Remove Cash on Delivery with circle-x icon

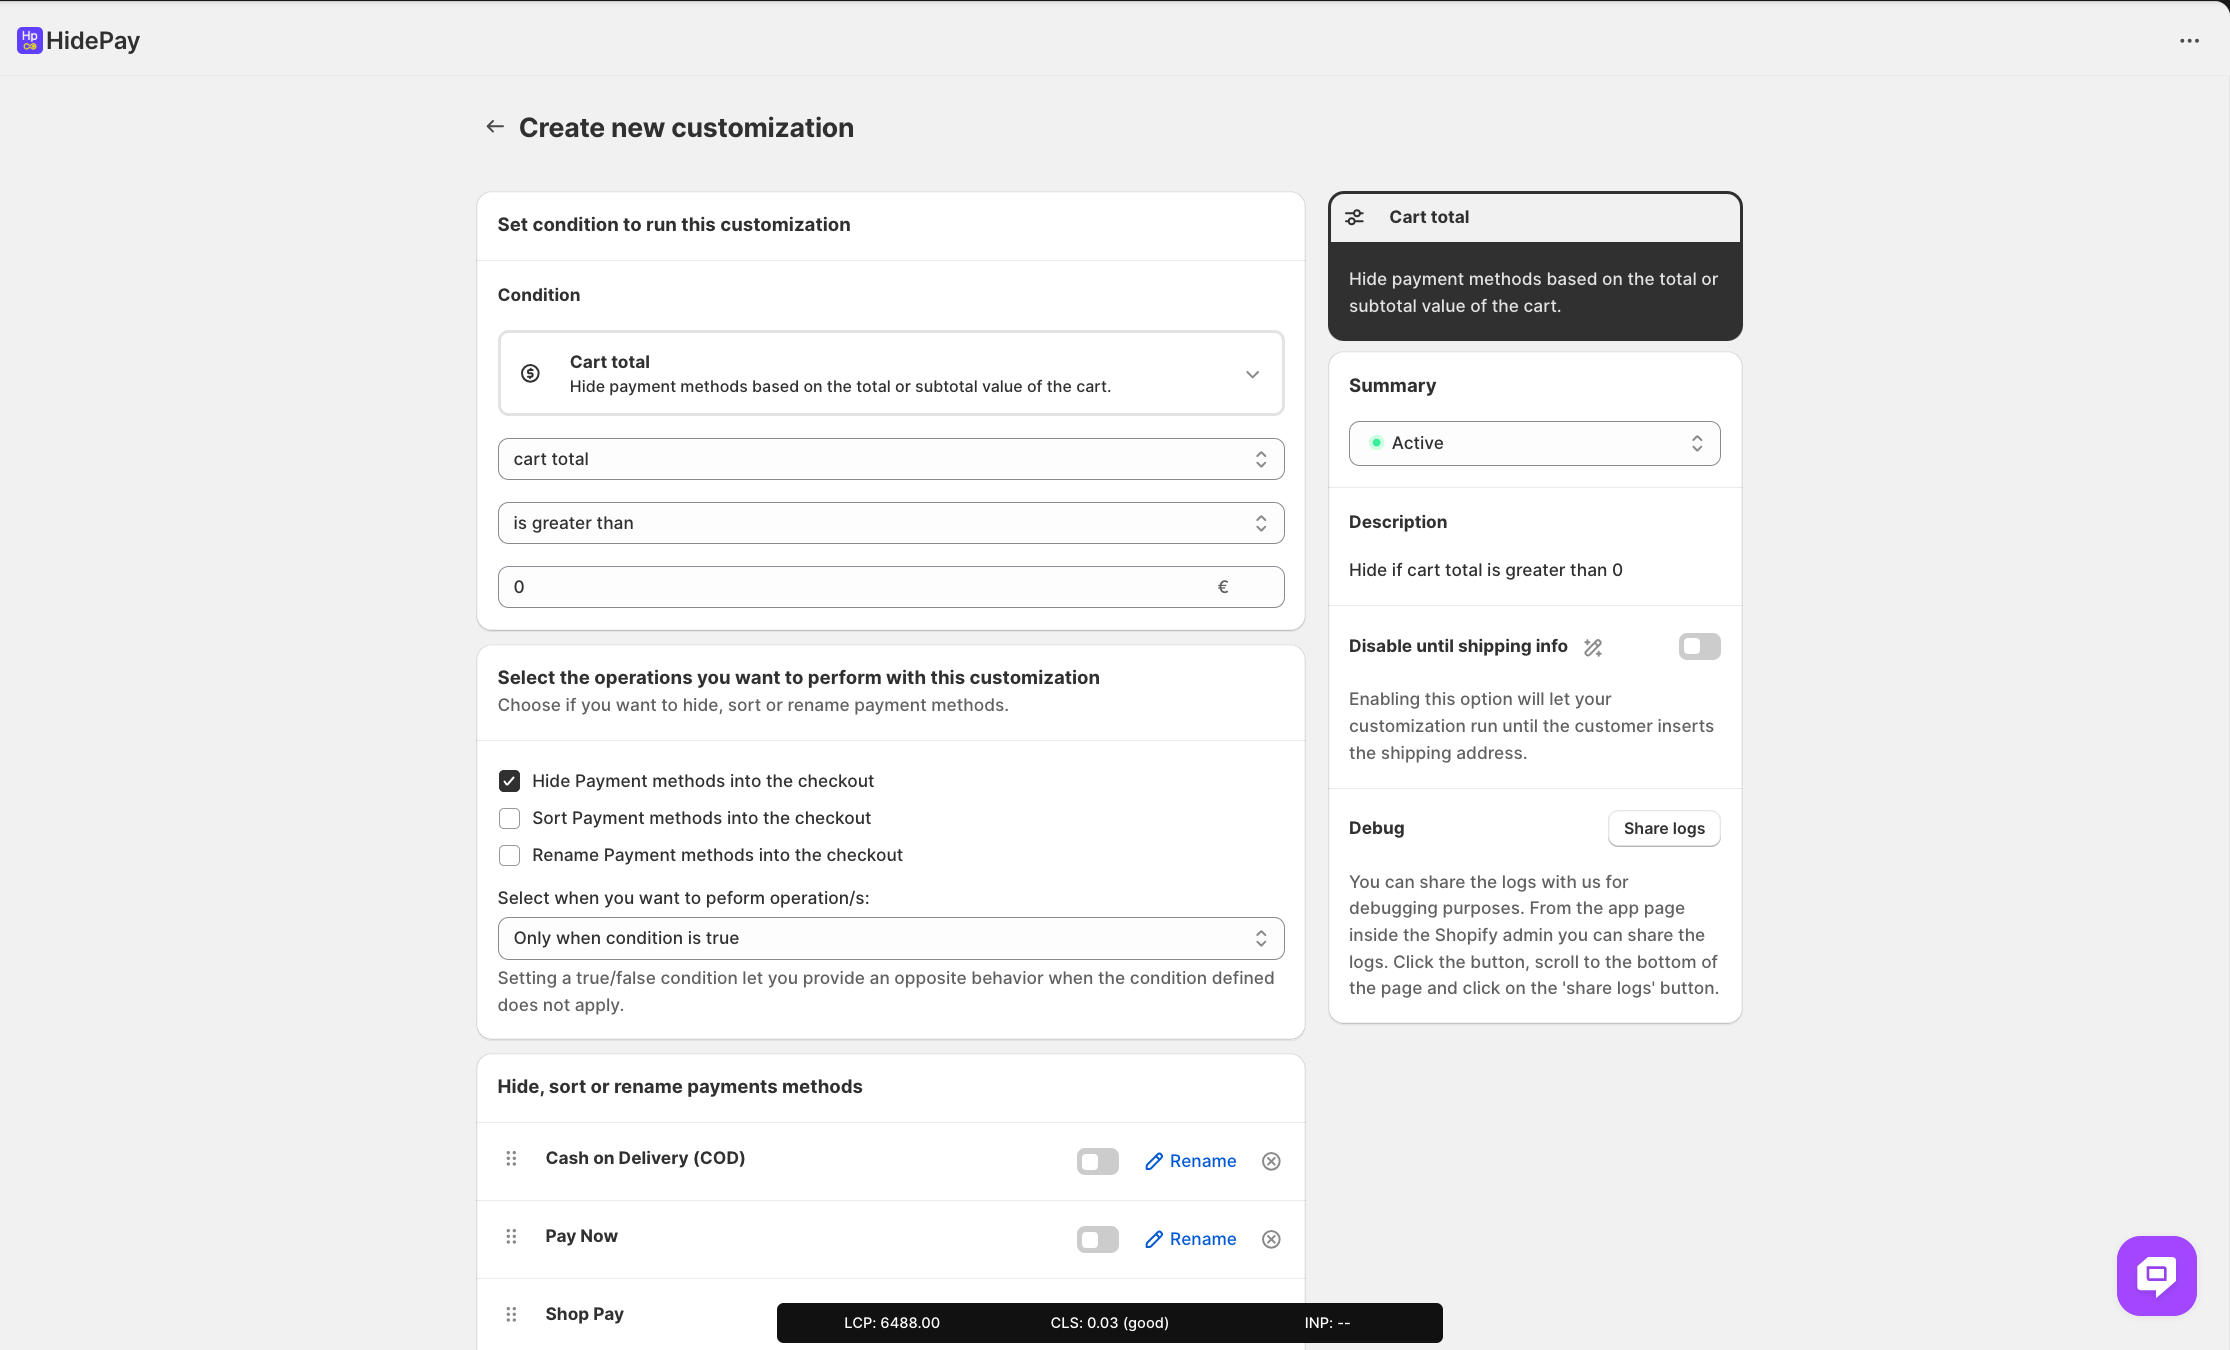click(1271, 1161)
